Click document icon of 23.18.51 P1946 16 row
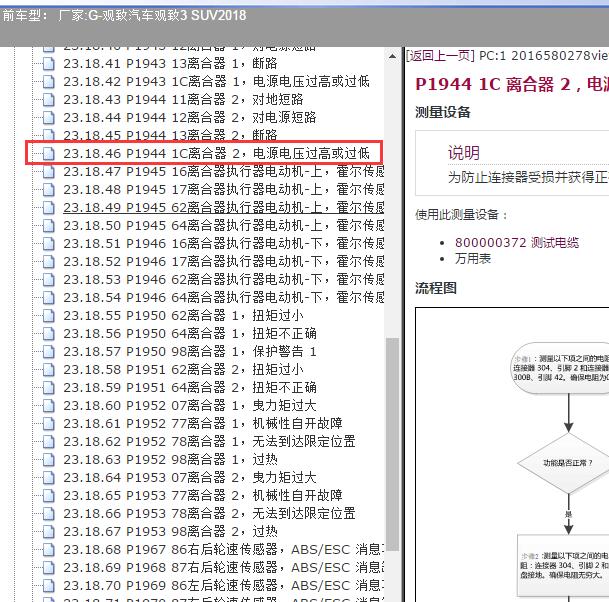This screenshot has width=609, height=602. 49,243
